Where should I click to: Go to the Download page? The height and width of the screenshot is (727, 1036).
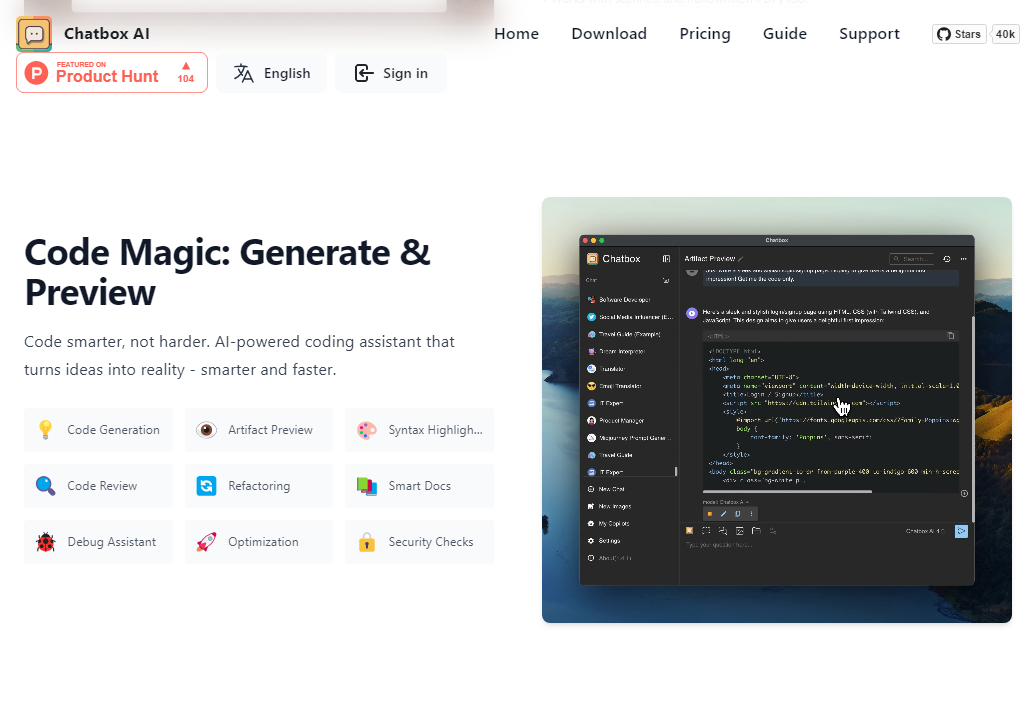click(609, 34)
